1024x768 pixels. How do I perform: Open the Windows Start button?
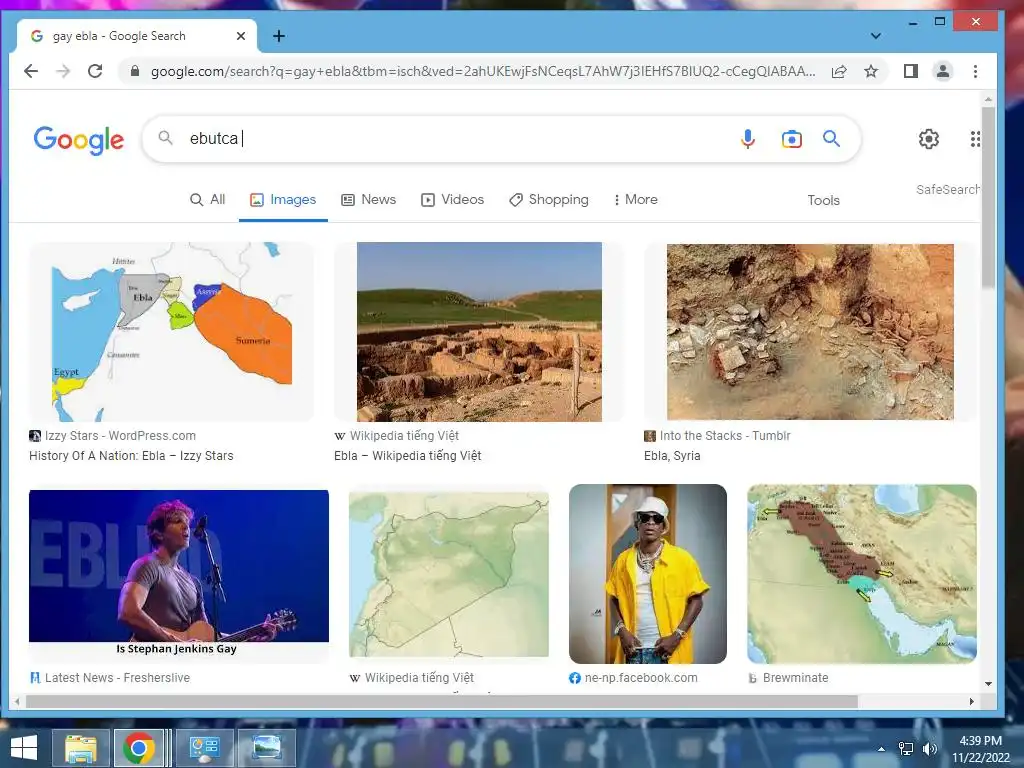tap(24, 748)
